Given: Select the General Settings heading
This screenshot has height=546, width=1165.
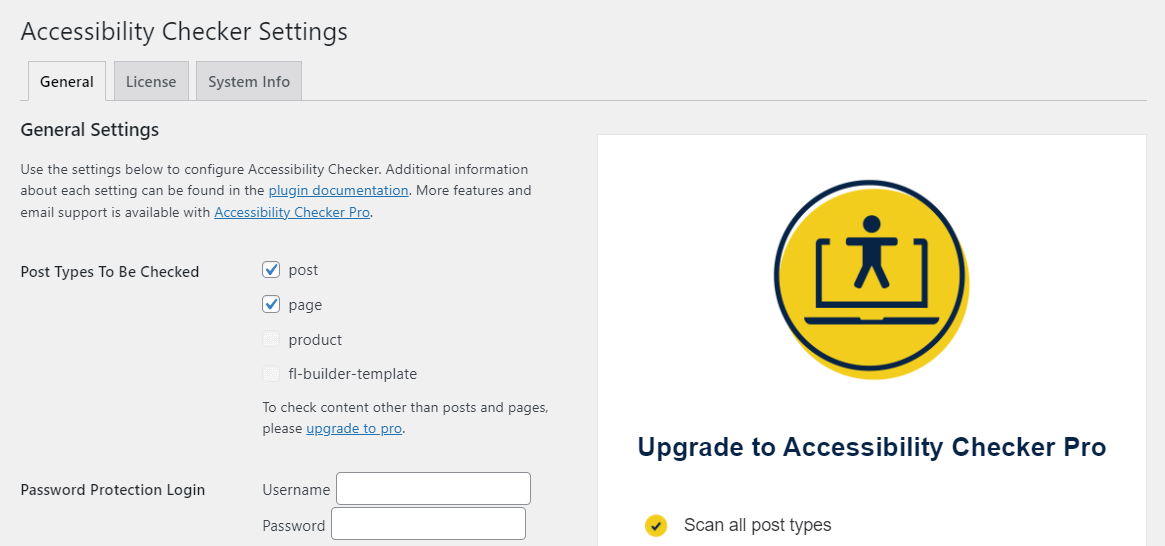Looking at the screenshot, I should coord(90,130).
